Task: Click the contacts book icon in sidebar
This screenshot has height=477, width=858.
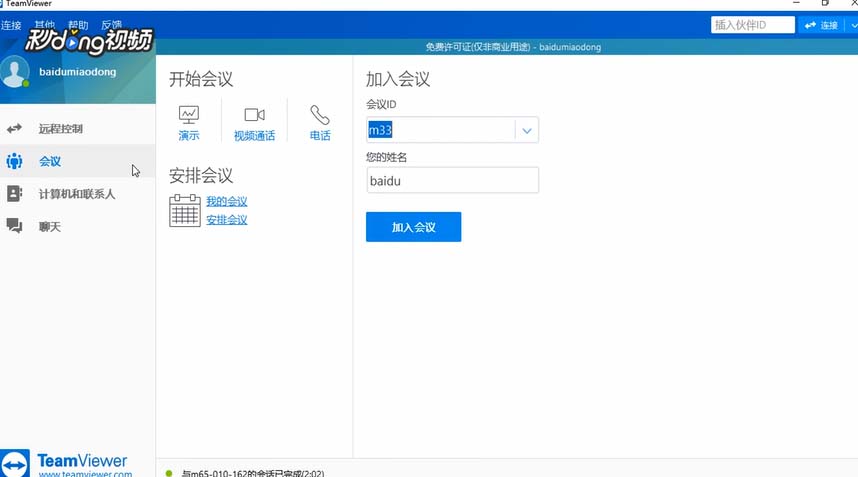Action: click(x=14, y=194)
